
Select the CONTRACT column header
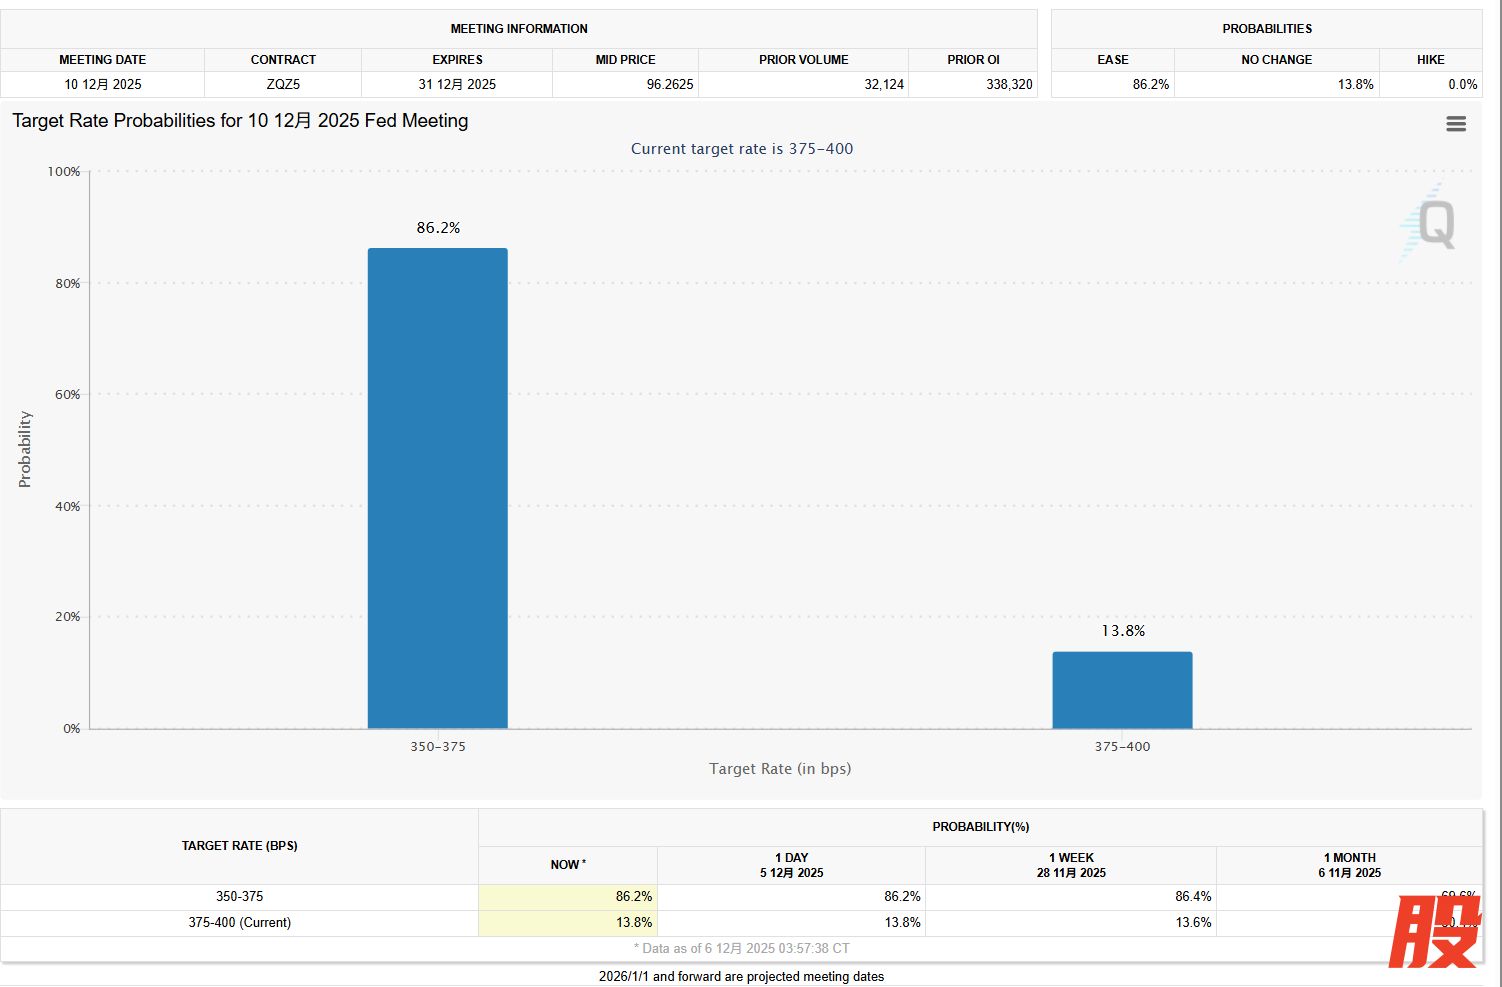[x=283, y=60]
